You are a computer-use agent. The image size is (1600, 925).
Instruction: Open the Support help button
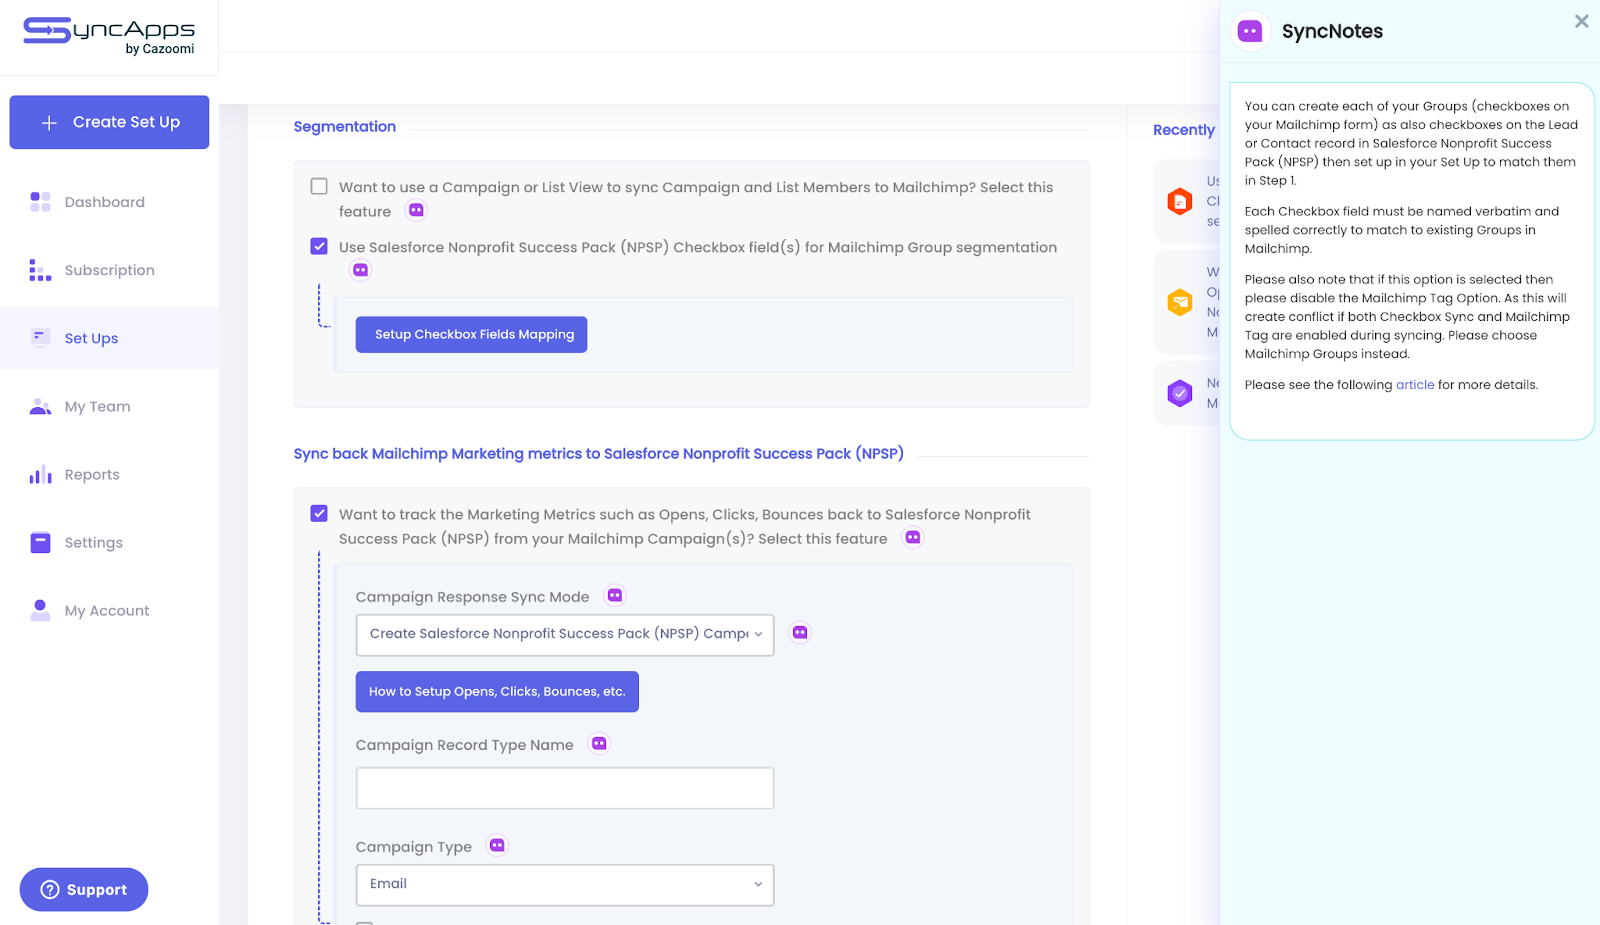click(84, 889)
